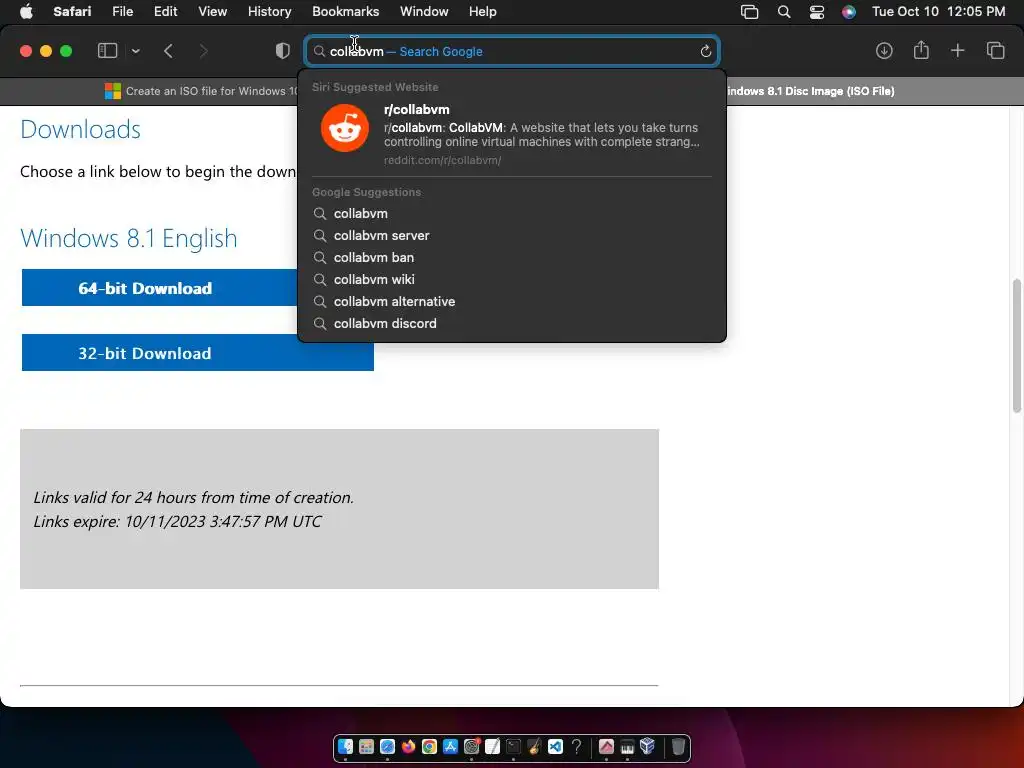Select the 'collabvm server' suggestion
Viewport: 1024px width, 768px height.
511,236
